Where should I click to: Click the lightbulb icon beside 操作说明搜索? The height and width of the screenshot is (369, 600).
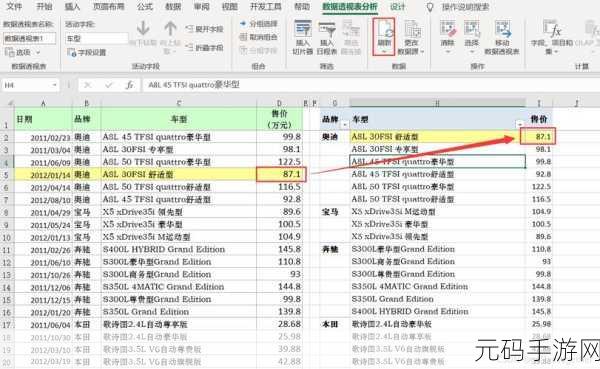coord(430,7)
